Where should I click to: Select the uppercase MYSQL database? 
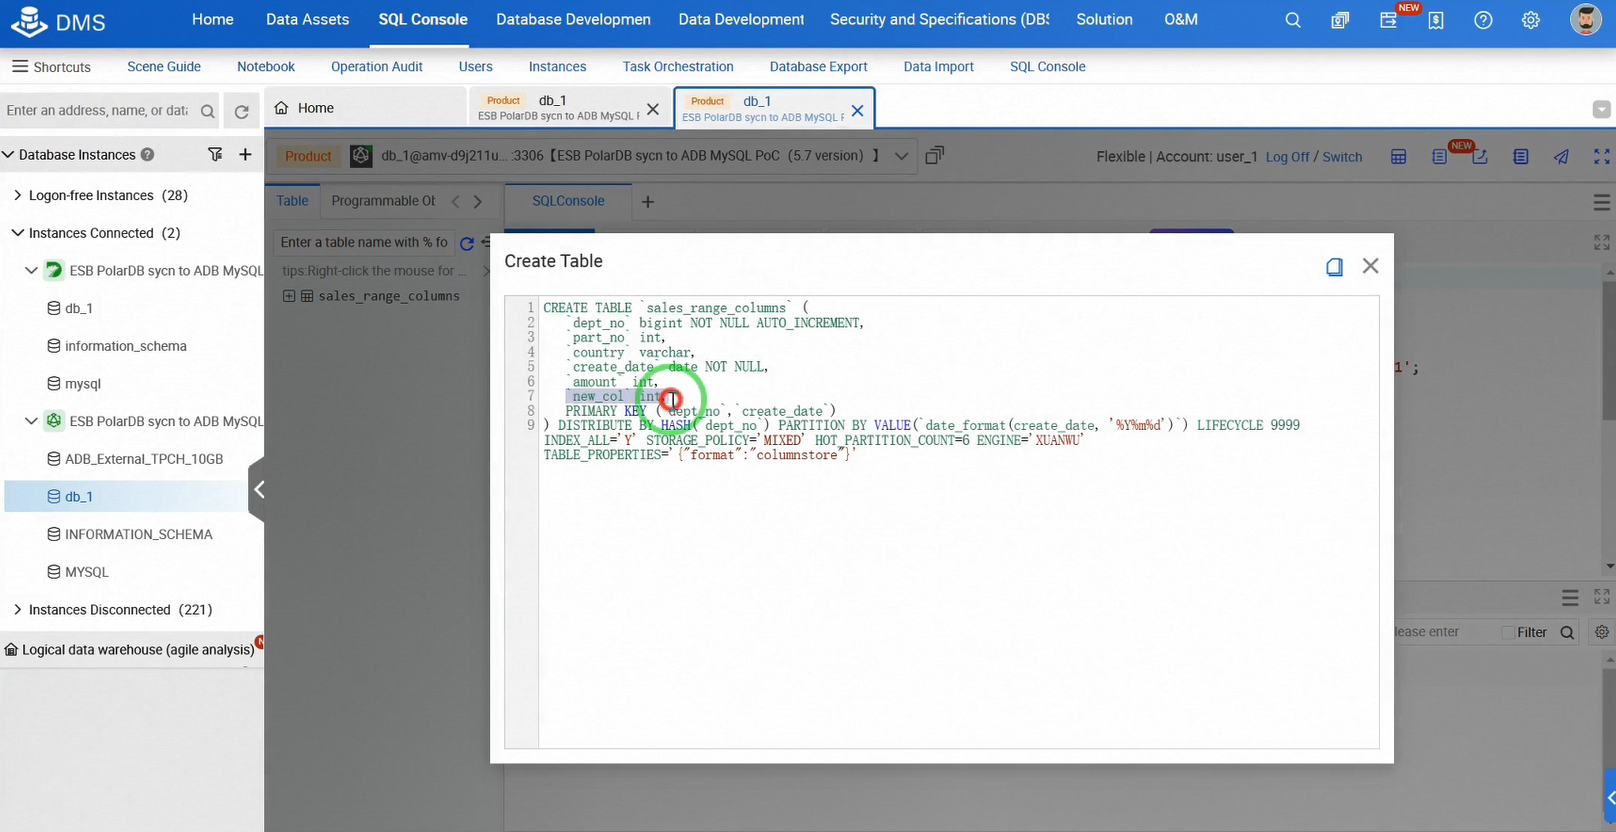pyautogui.click(x=86, y=572)
